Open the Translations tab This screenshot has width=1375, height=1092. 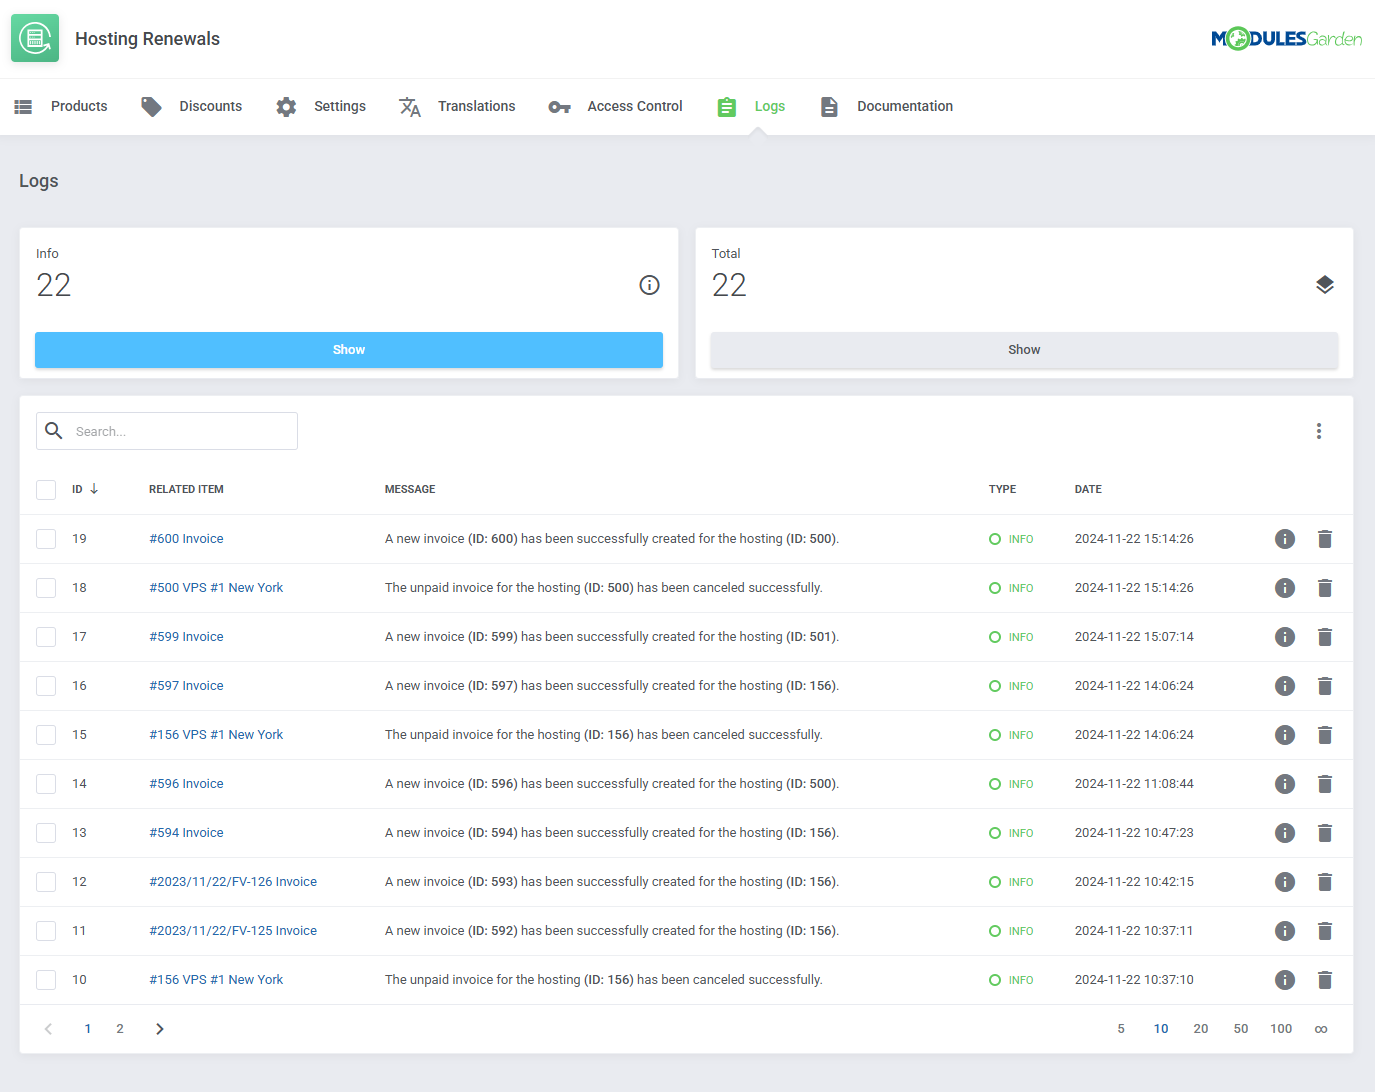pos(457,107)
